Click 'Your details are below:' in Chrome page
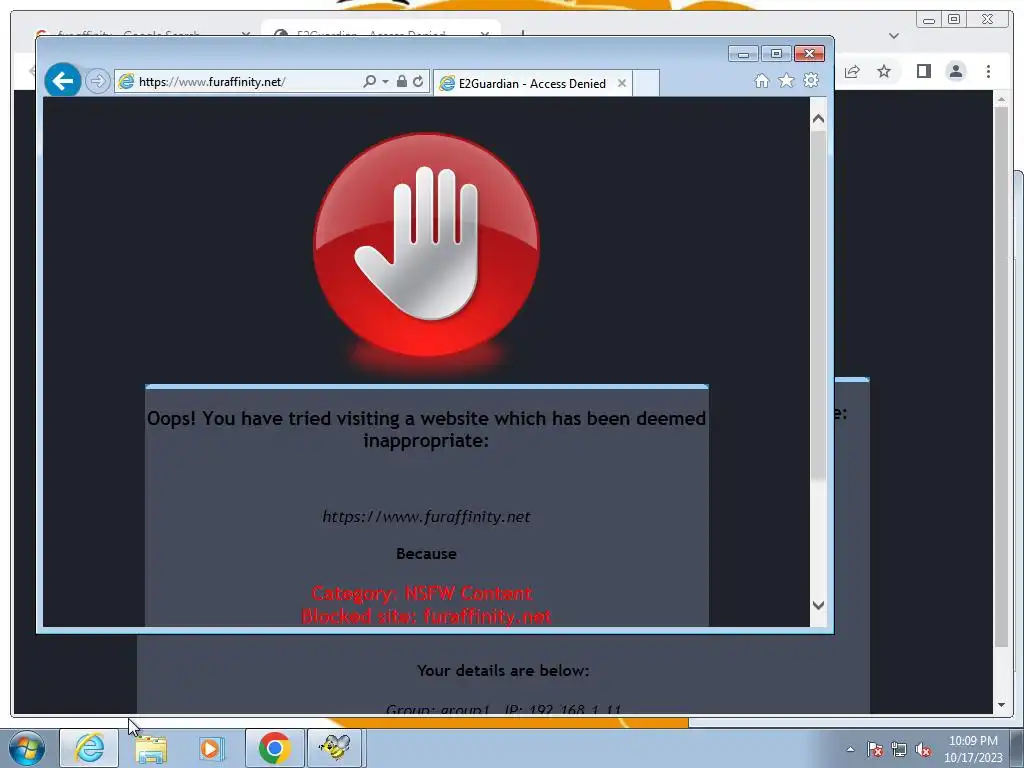 [x=503, y=671]
